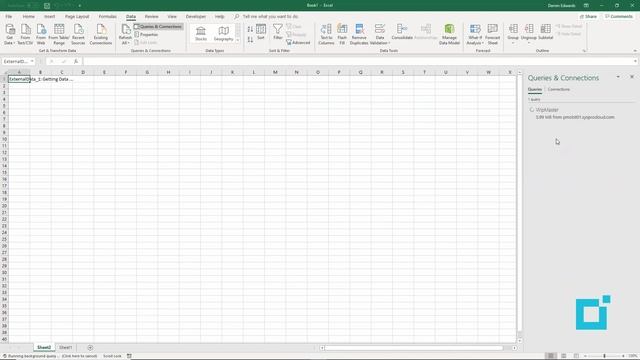Run Flash Fill

point(342,34)
